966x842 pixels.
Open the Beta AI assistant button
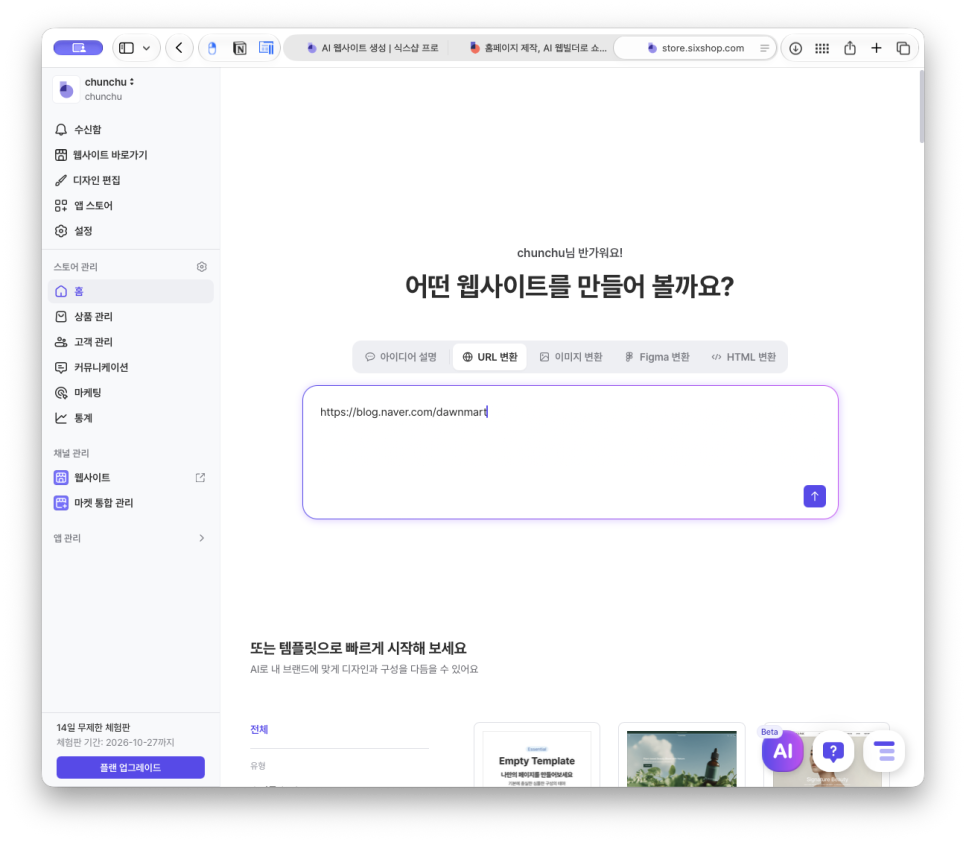pos(782,751)
